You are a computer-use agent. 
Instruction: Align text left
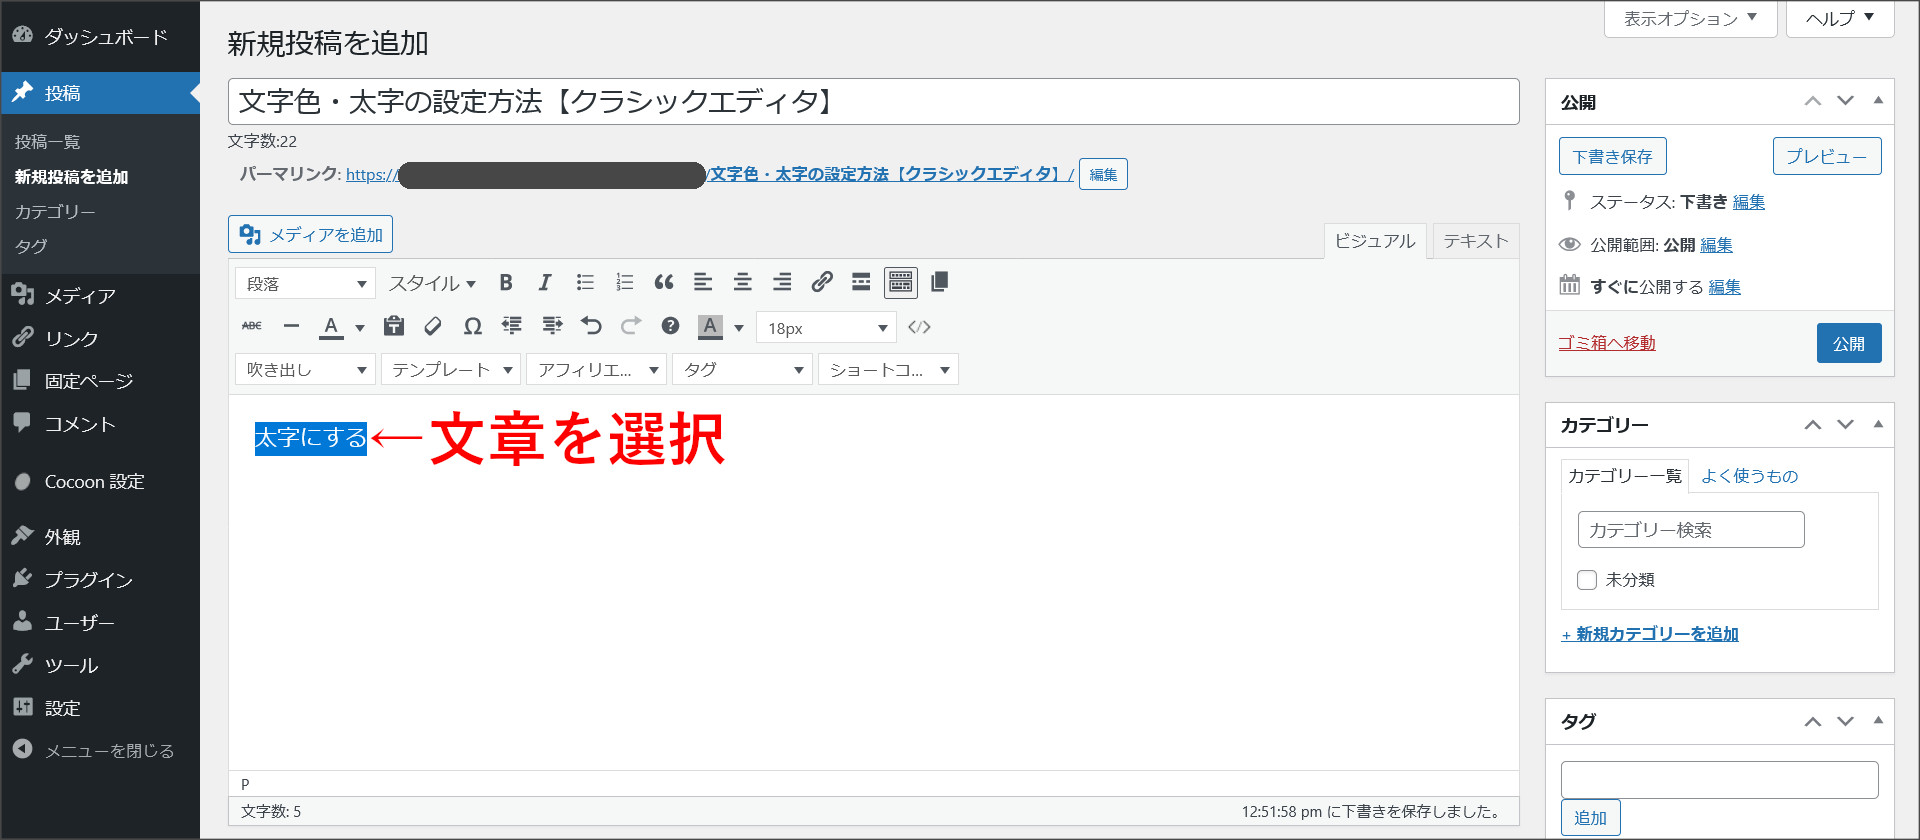pyautogui.click(x=703, y=283)
